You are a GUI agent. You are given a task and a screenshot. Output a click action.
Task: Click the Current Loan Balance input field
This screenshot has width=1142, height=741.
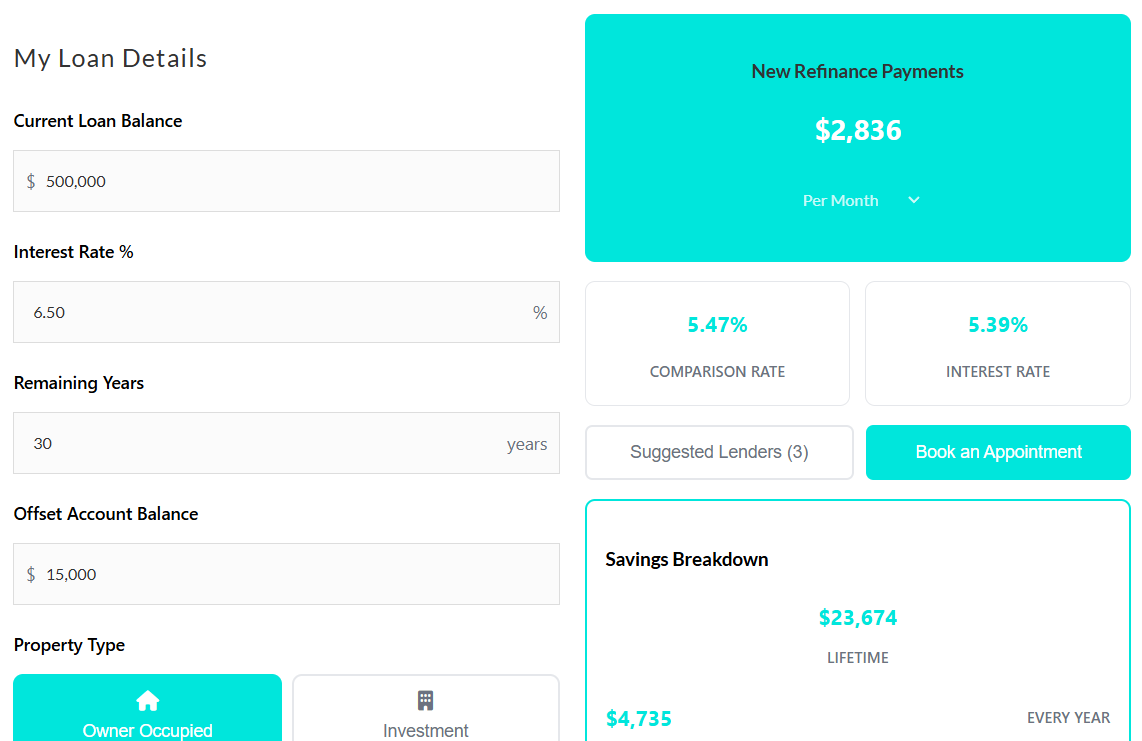[286, 181]
